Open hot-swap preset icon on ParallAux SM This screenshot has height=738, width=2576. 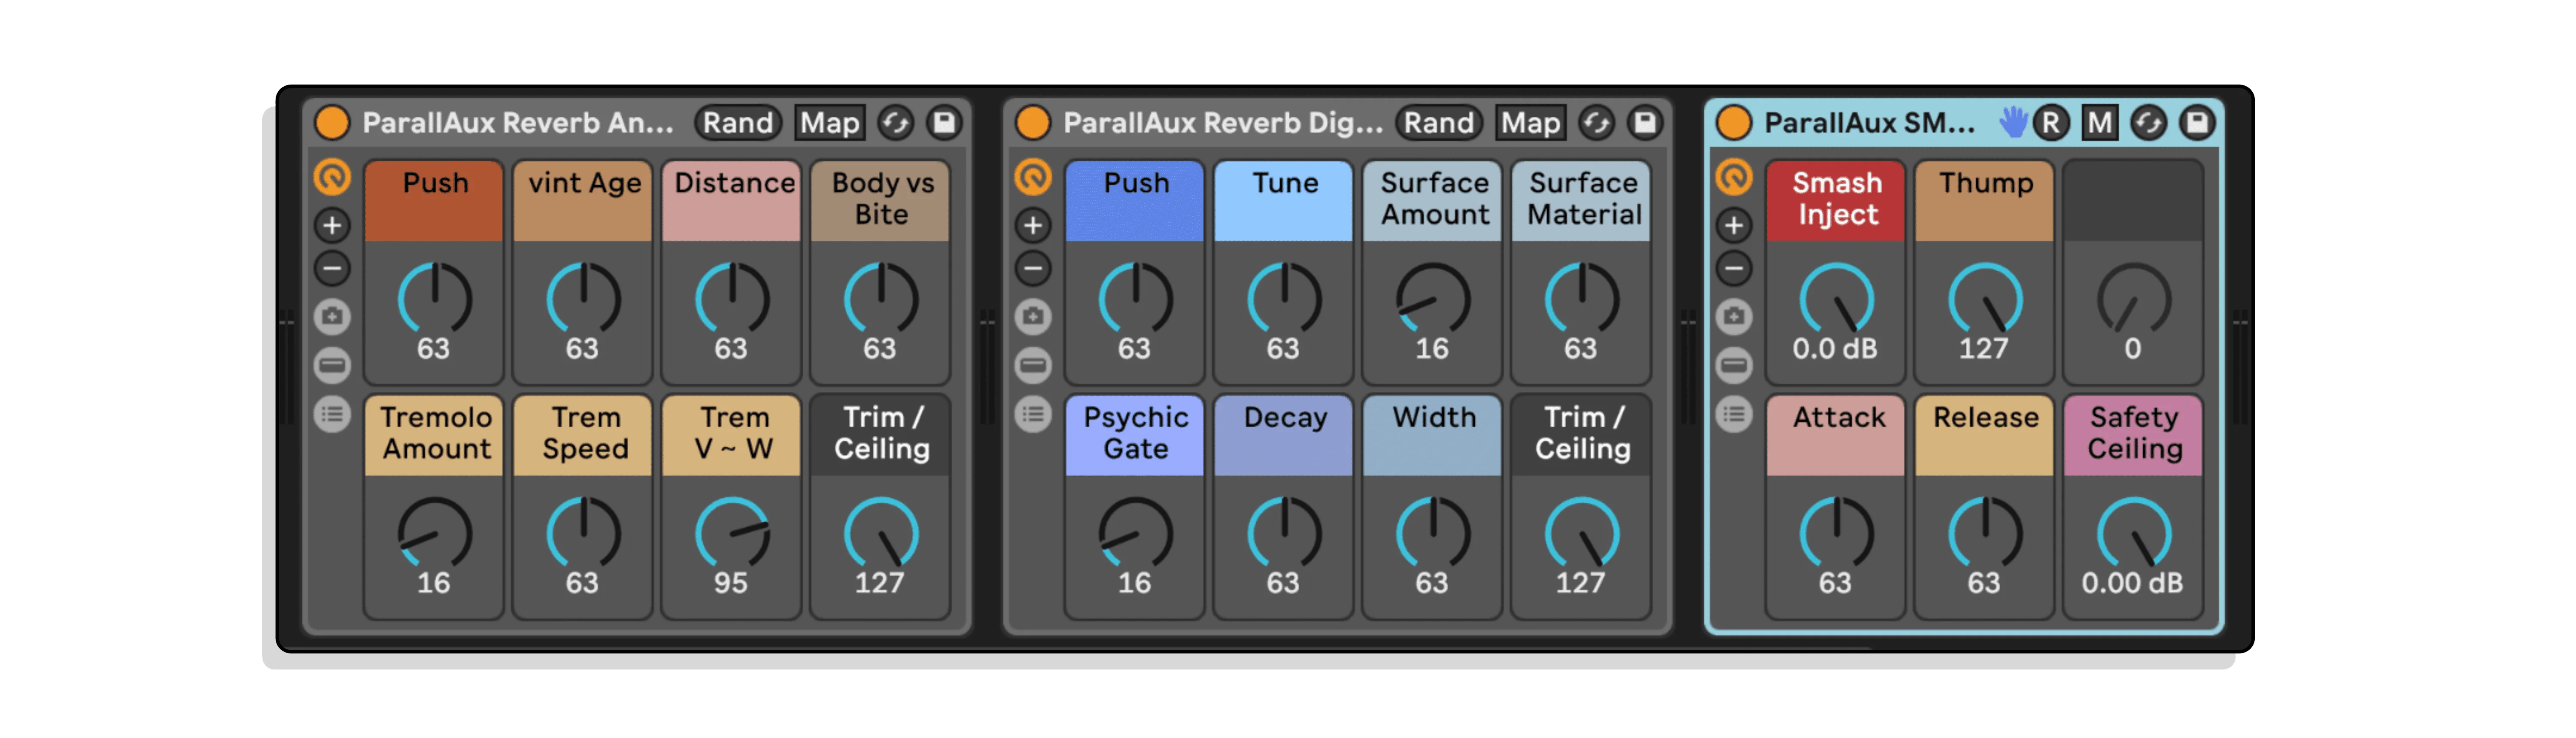click(x=2148, y=123)
